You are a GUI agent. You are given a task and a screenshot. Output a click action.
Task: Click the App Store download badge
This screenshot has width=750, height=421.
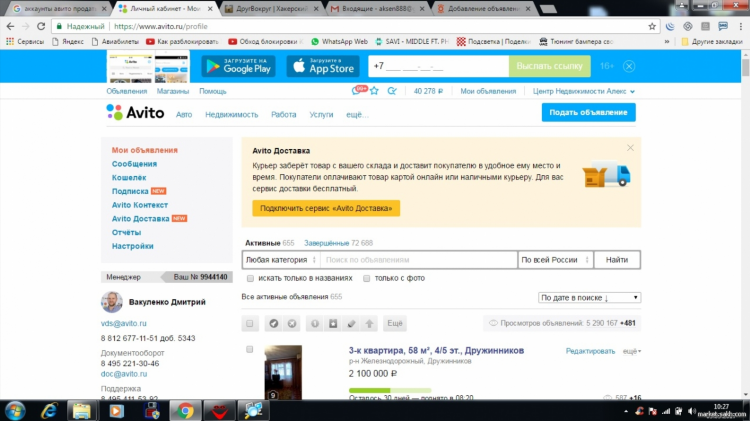point(323,66)
